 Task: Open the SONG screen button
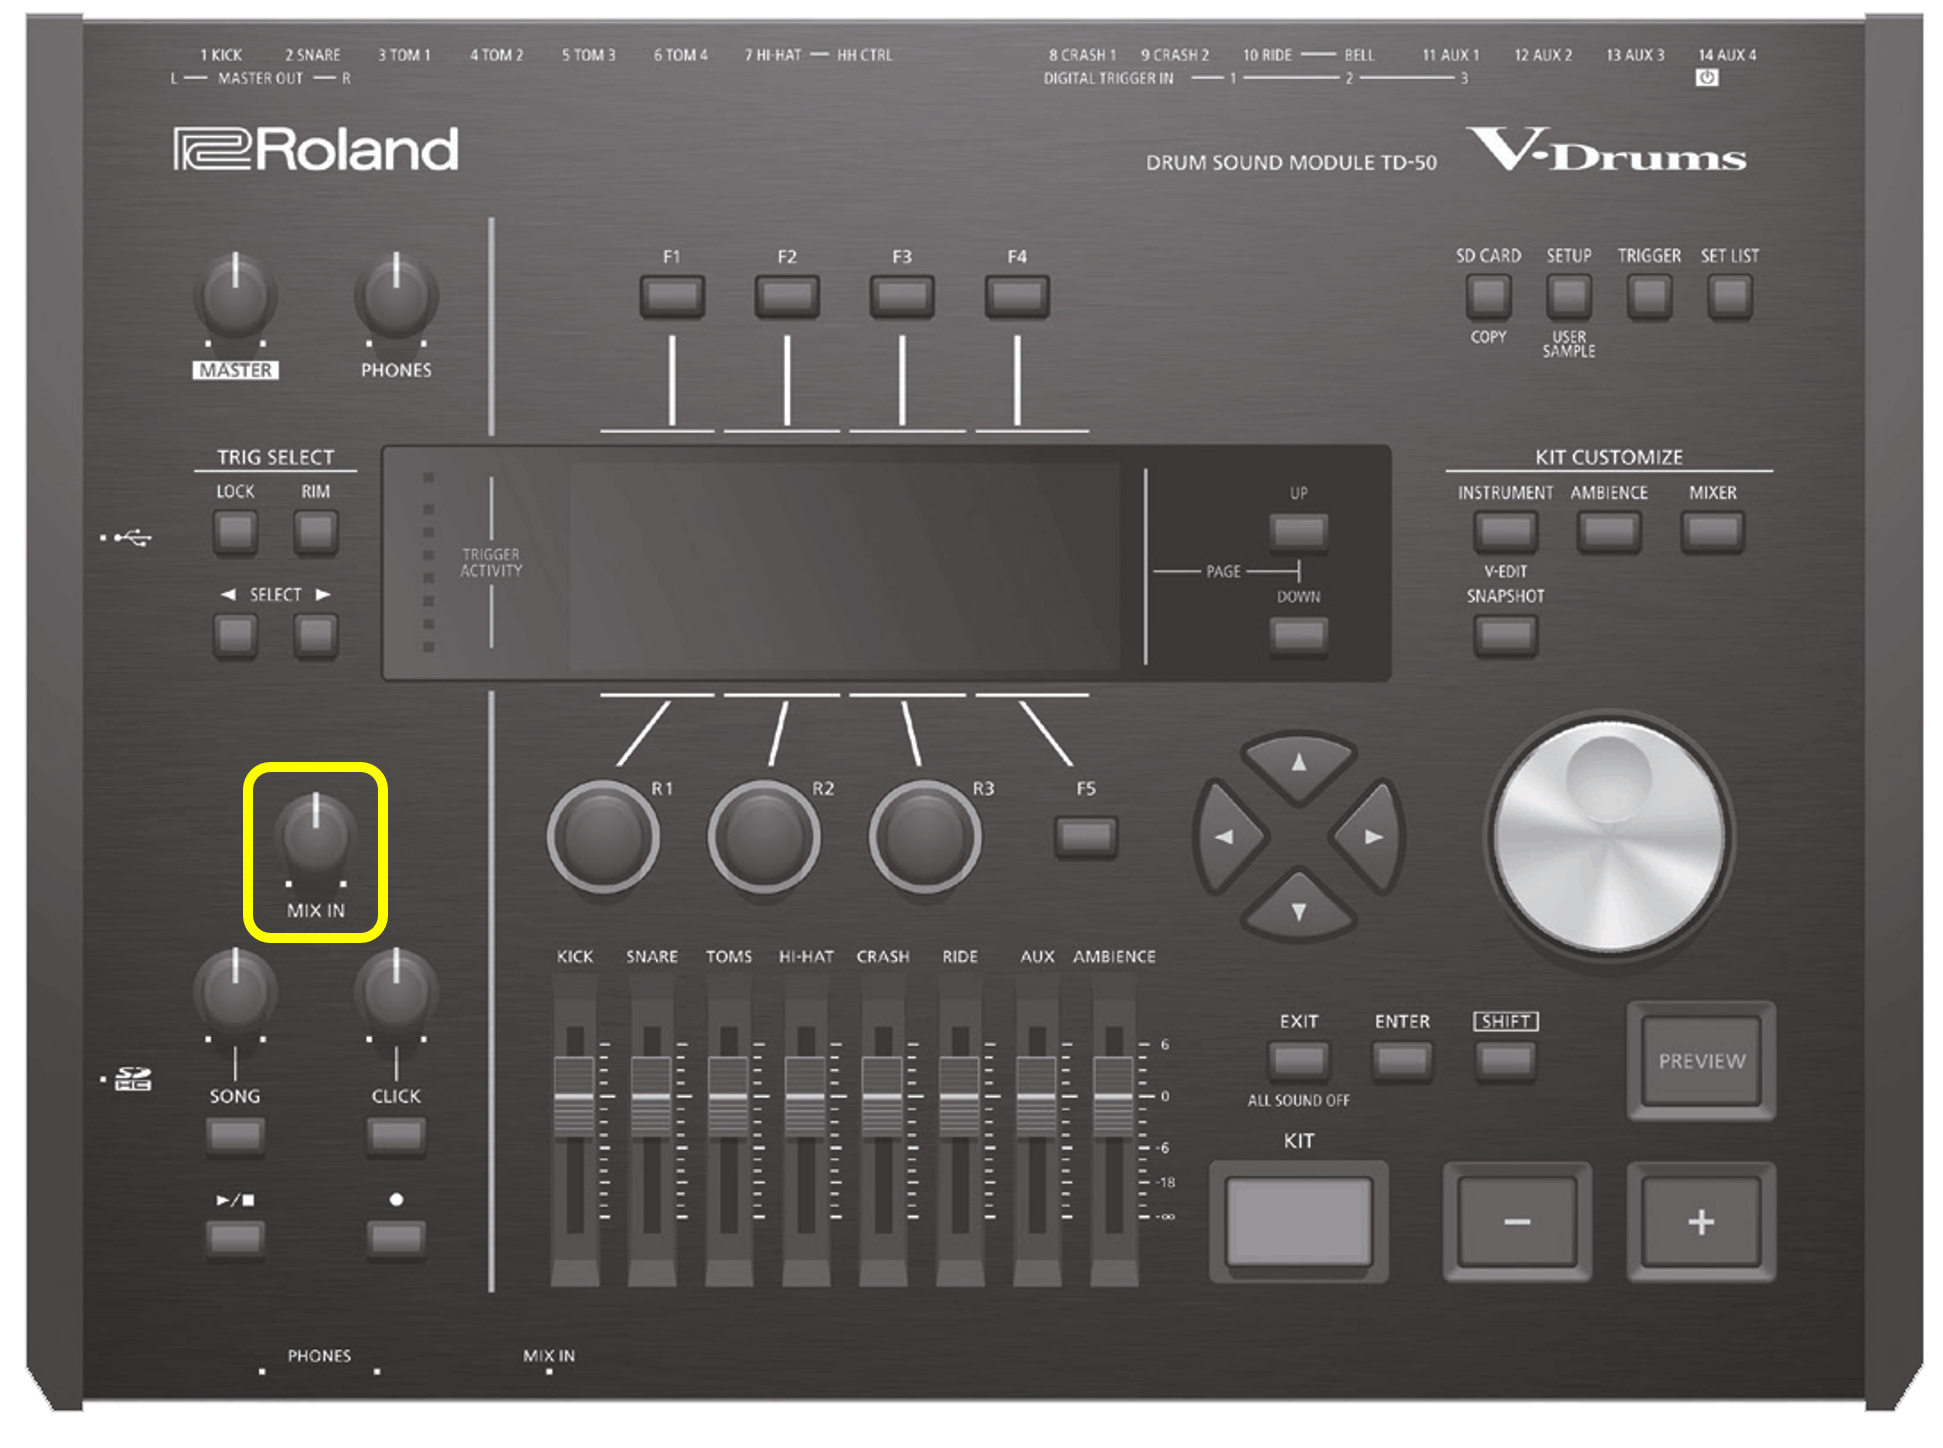[235, 1136]
